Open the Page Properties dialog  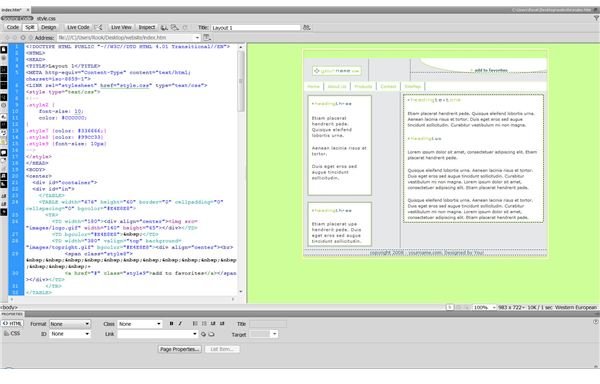[179, 349]
